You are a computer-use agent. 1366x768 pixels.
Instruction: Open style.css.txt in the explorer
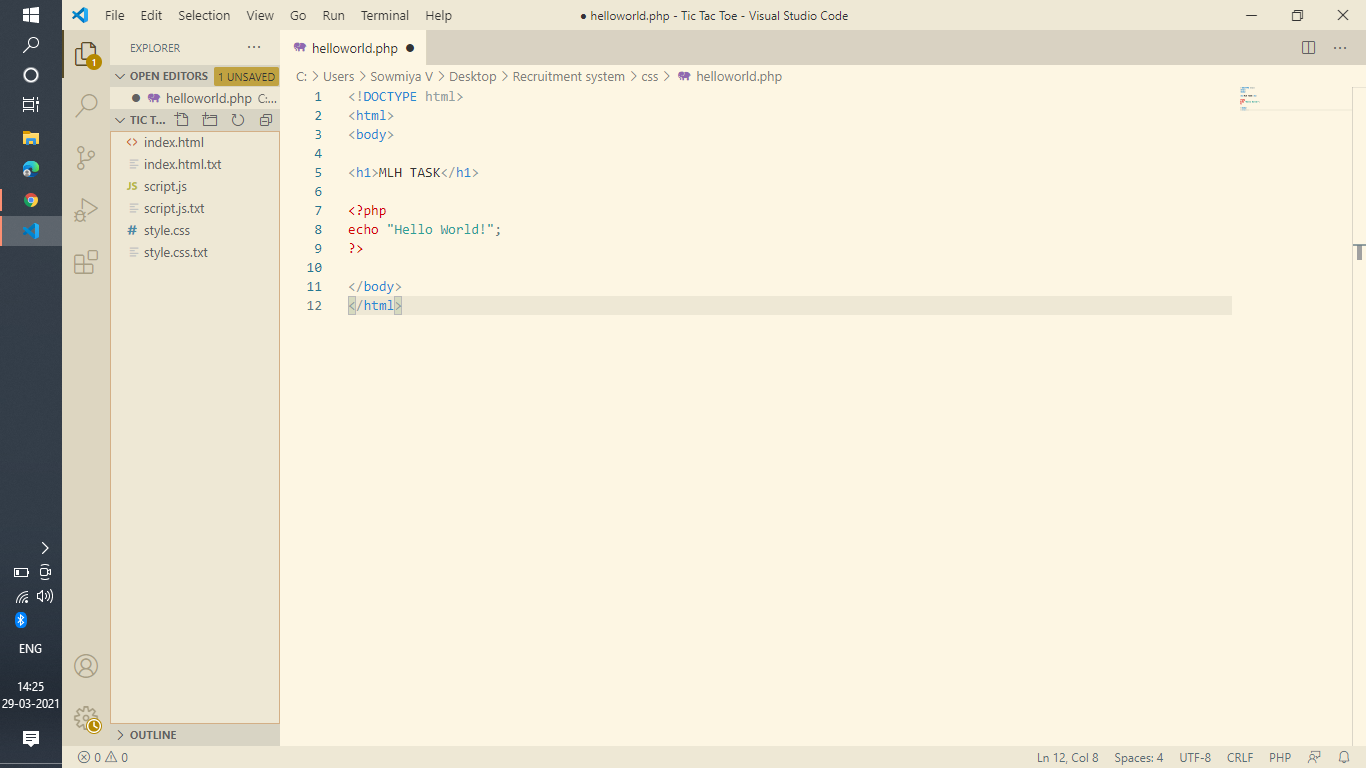click(195, 252)
